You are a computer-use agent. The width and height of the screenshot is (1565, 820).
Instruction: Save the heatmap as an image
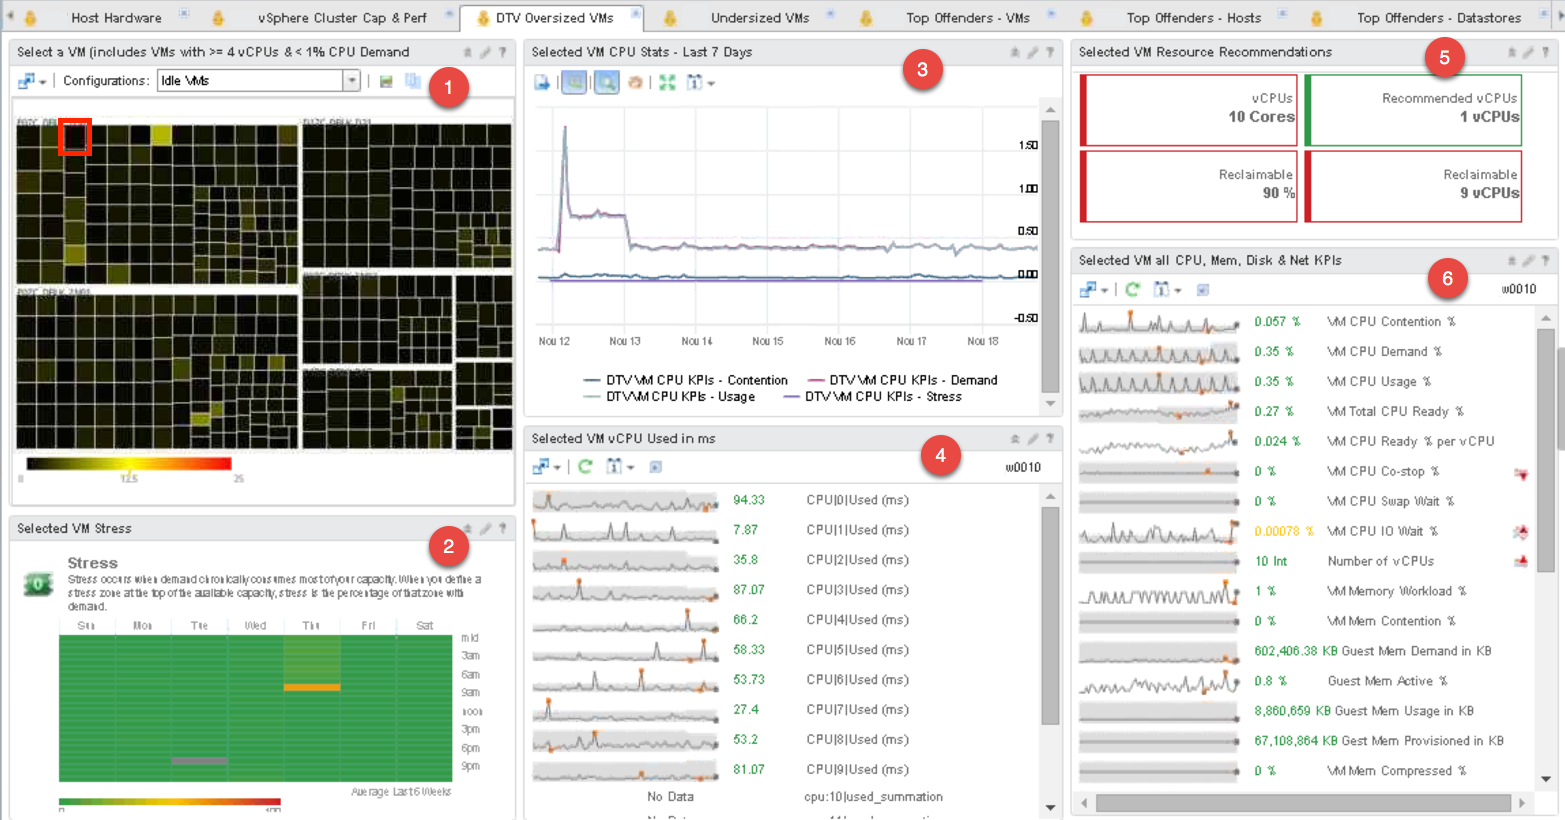pyautogui.click(x=388, y=81)
